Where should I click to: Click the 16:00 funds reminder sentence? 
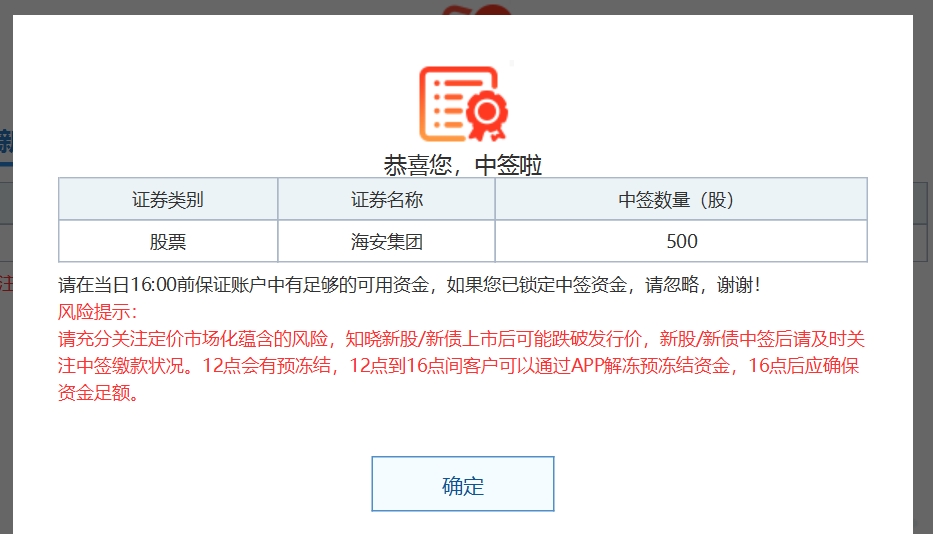pos(409,285)
